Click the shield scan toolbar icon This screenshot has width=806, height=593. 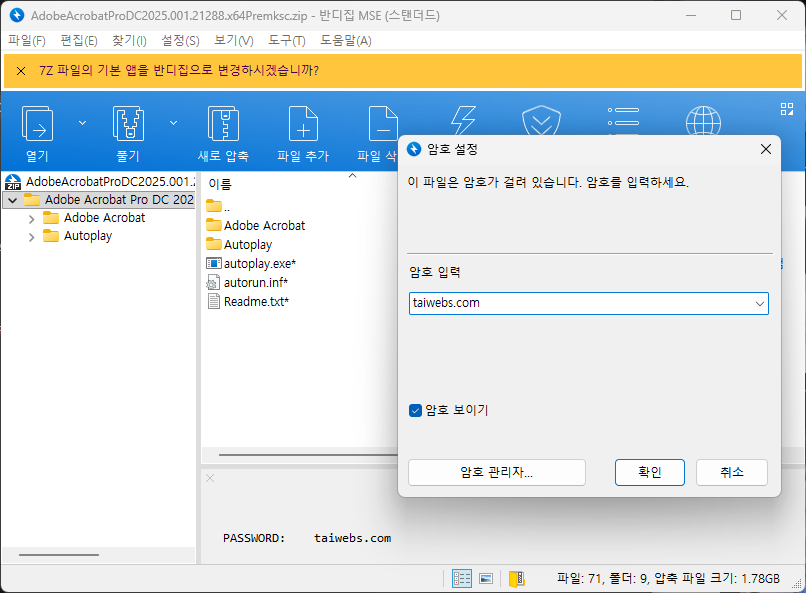(x=541, y=121)
